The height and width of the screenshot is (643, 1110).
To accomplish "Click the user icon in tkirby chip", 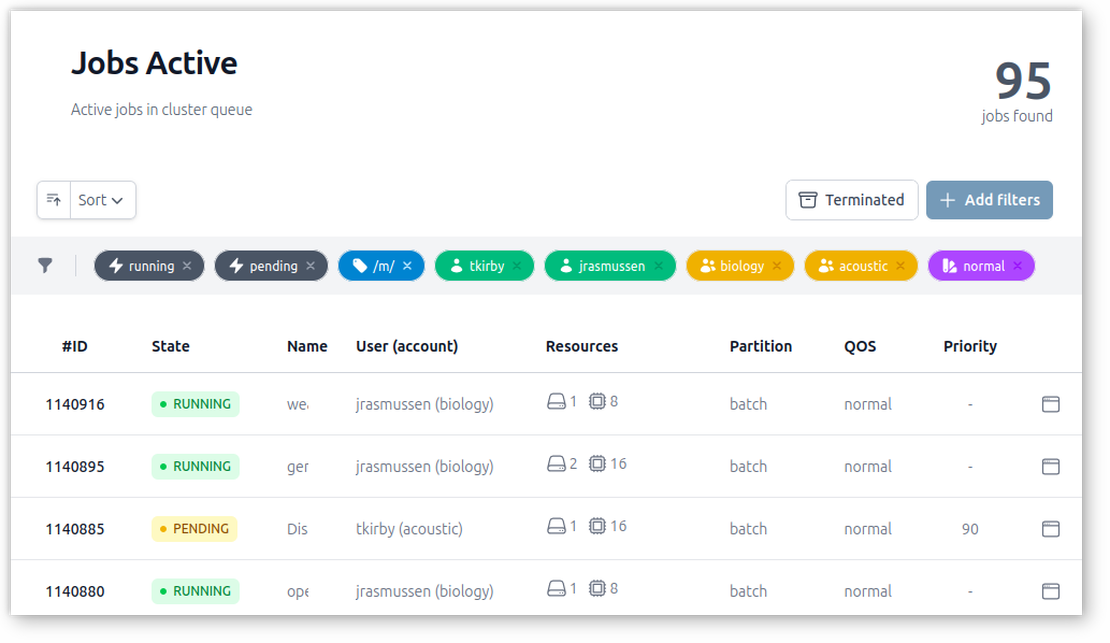I will [457, 266].
